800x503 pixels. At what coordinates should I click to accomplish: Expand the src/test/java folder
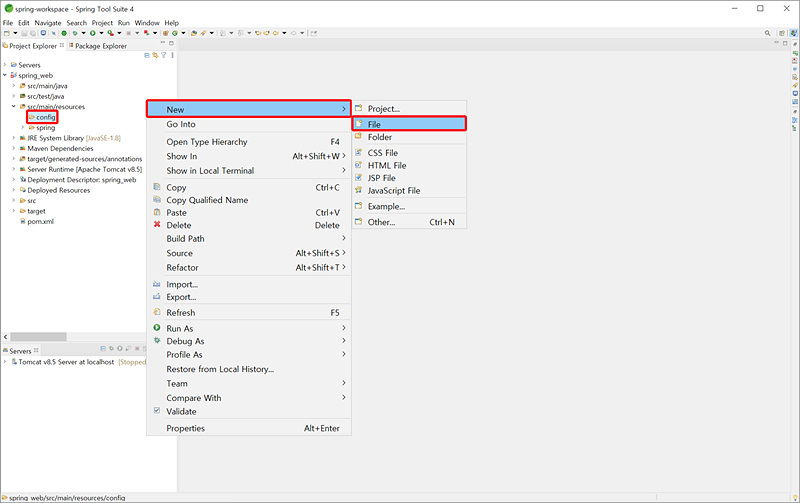pyautogui.click(x=14, y=96)
